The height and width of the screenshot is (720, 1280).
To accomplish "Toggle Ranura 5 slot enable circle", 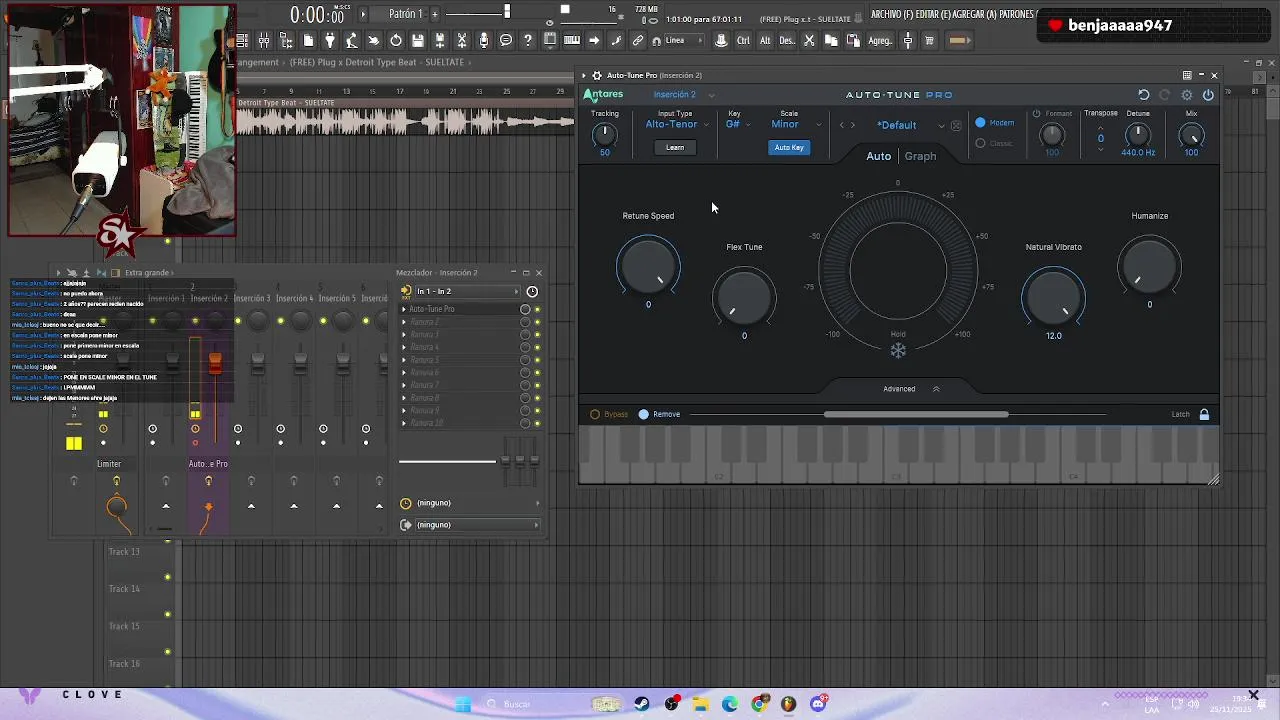I will click(x=525, y=360).
